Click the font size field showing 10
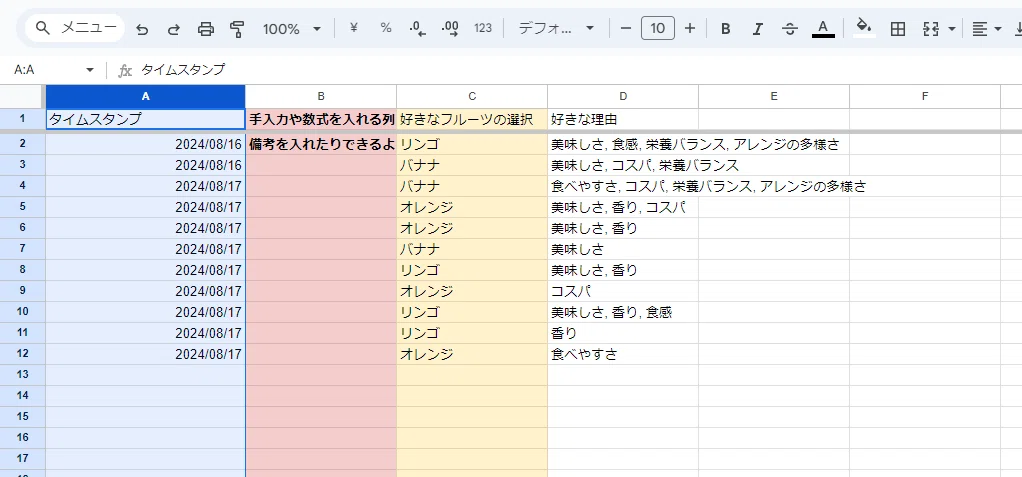The width and height of the screenshot is (1022, 477). [658, 28]
